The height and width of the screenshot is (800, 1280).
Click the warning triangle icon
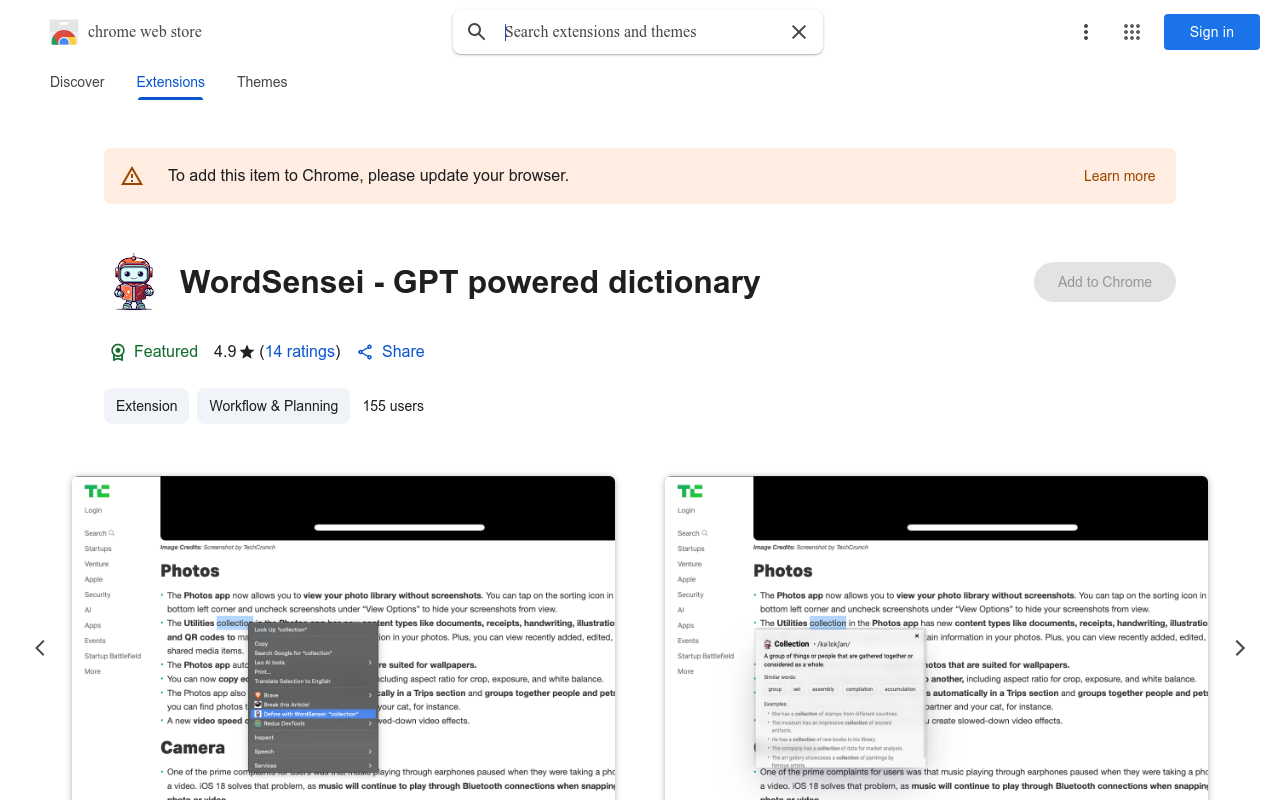point(132,176)
